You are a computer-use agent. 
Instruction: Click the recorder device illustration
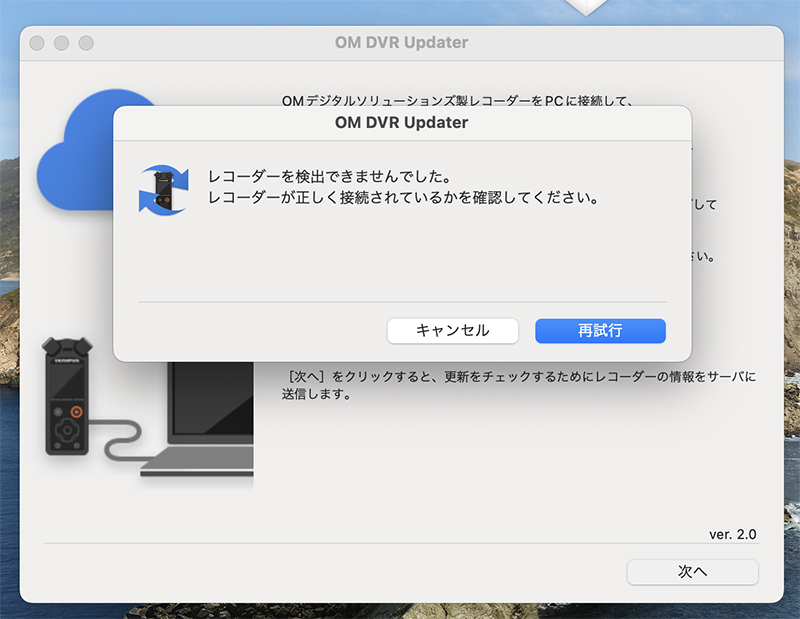[67, 396]
